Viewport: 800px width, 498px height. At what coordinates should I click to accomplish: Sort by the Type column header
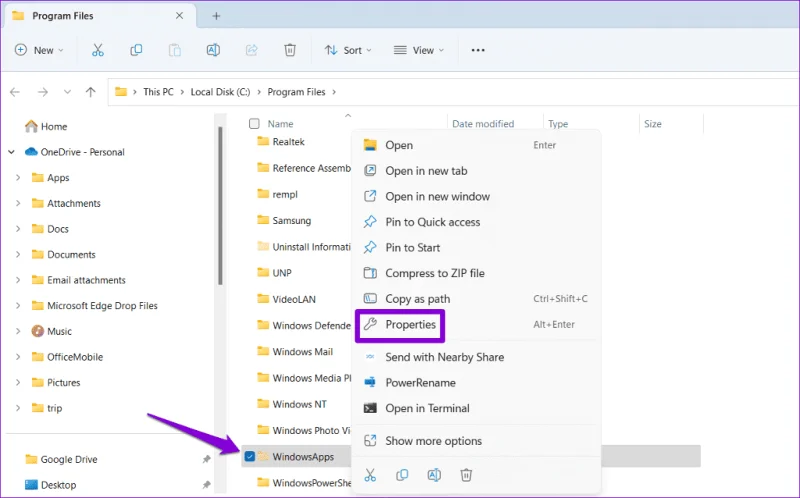point(558,123)
